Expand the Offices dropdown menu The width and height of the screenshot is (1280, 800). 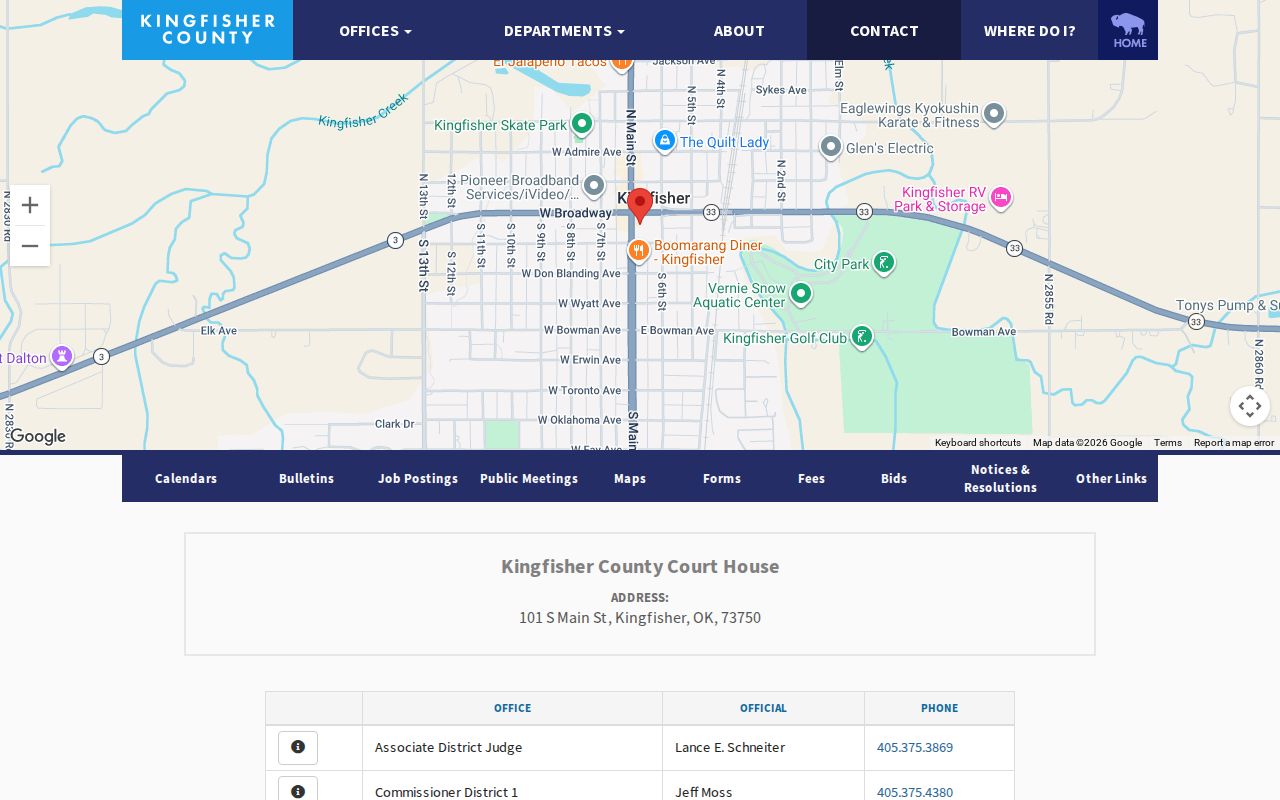pyautogui.click(x=375, y=31)
